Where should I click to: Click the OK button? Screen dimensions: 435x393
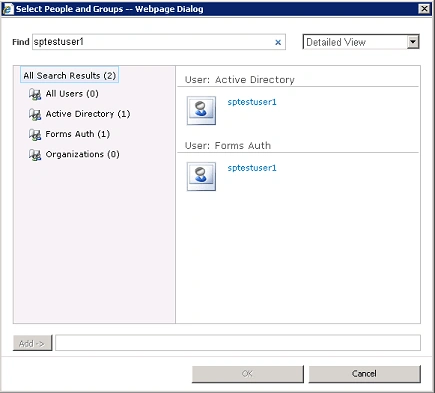point(248,374)
